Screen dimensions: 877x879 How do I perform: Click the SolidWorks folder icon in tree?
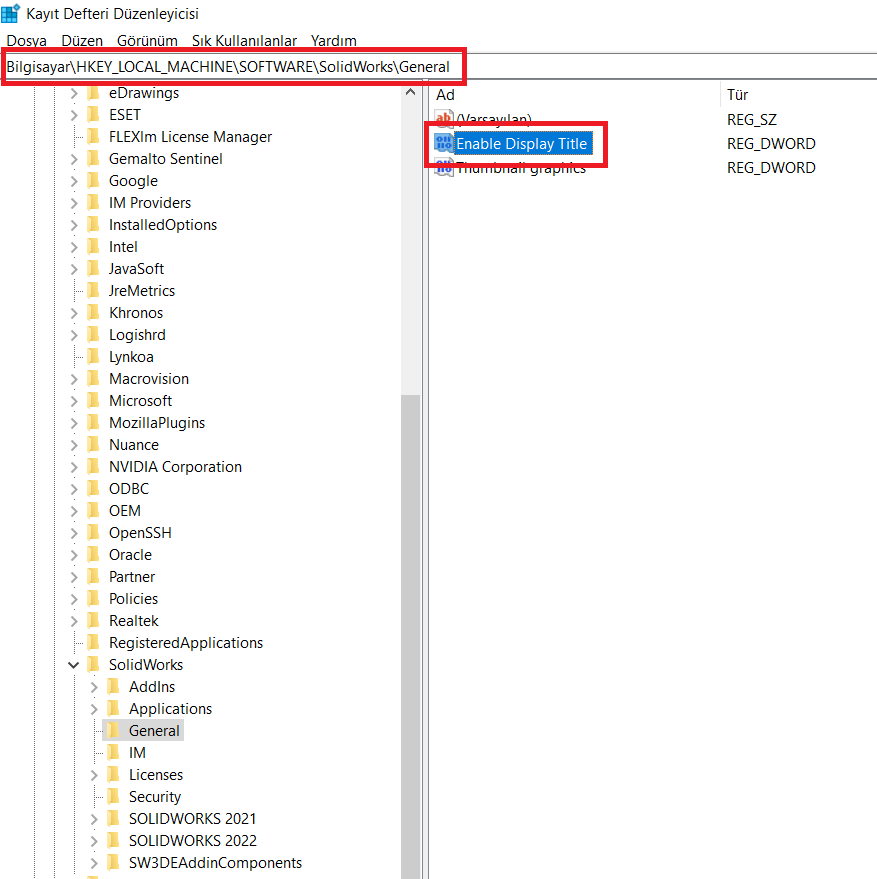[94, 665]
